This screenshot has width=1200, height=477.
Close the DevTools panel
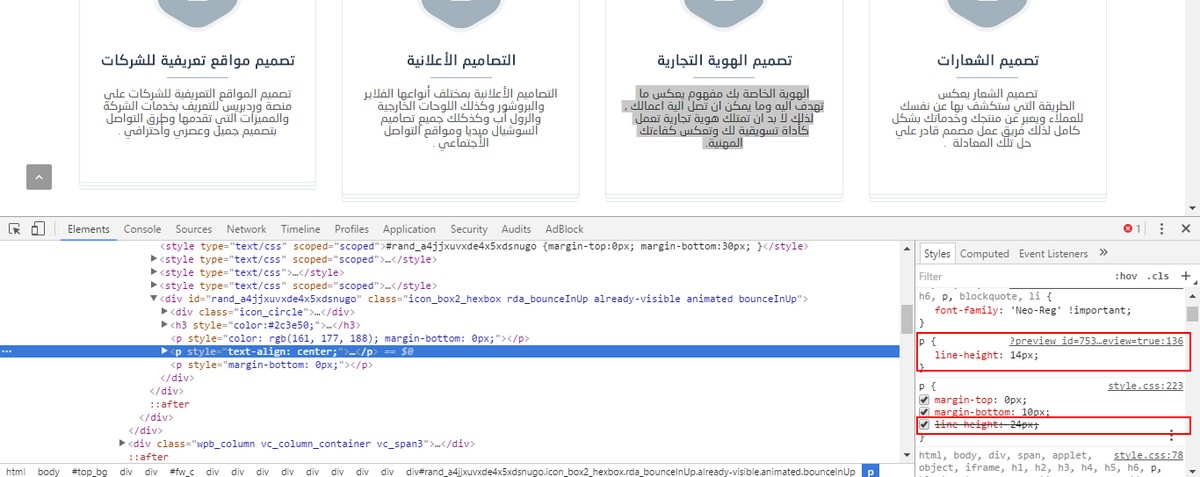(x=1187, y=229)
